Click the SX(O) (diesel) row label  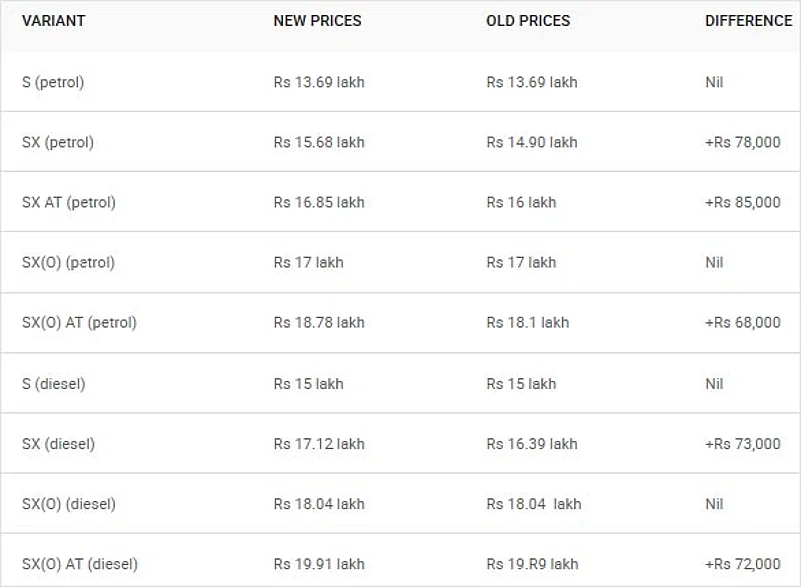click(x=69, y=503)
